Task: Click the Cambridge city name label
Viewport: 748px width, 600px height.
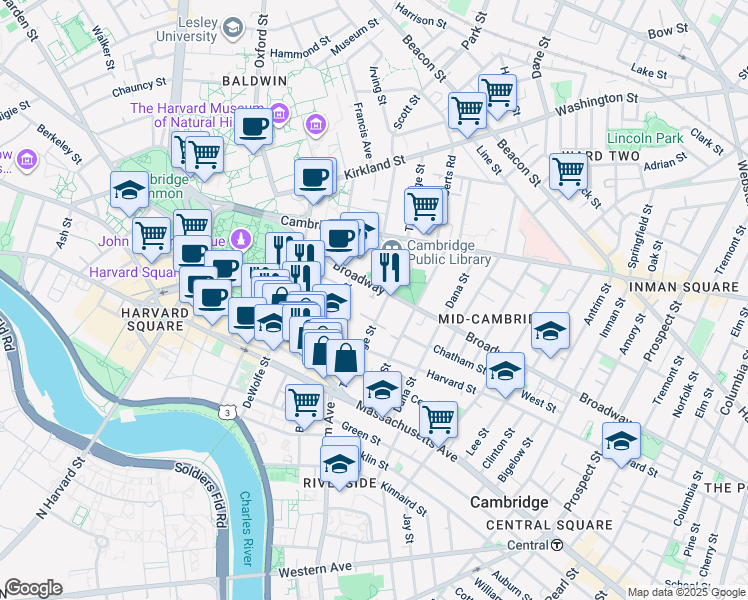Action: point(509,502)
